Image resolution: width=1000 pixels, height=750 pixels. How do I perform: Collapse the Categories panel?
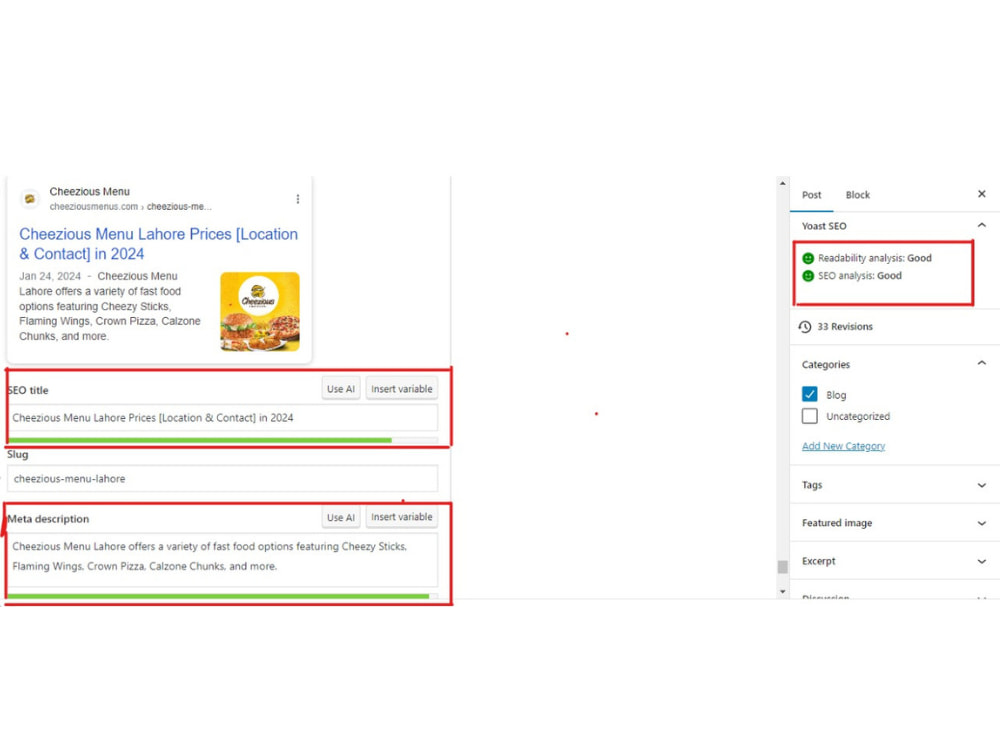point(982,364)
